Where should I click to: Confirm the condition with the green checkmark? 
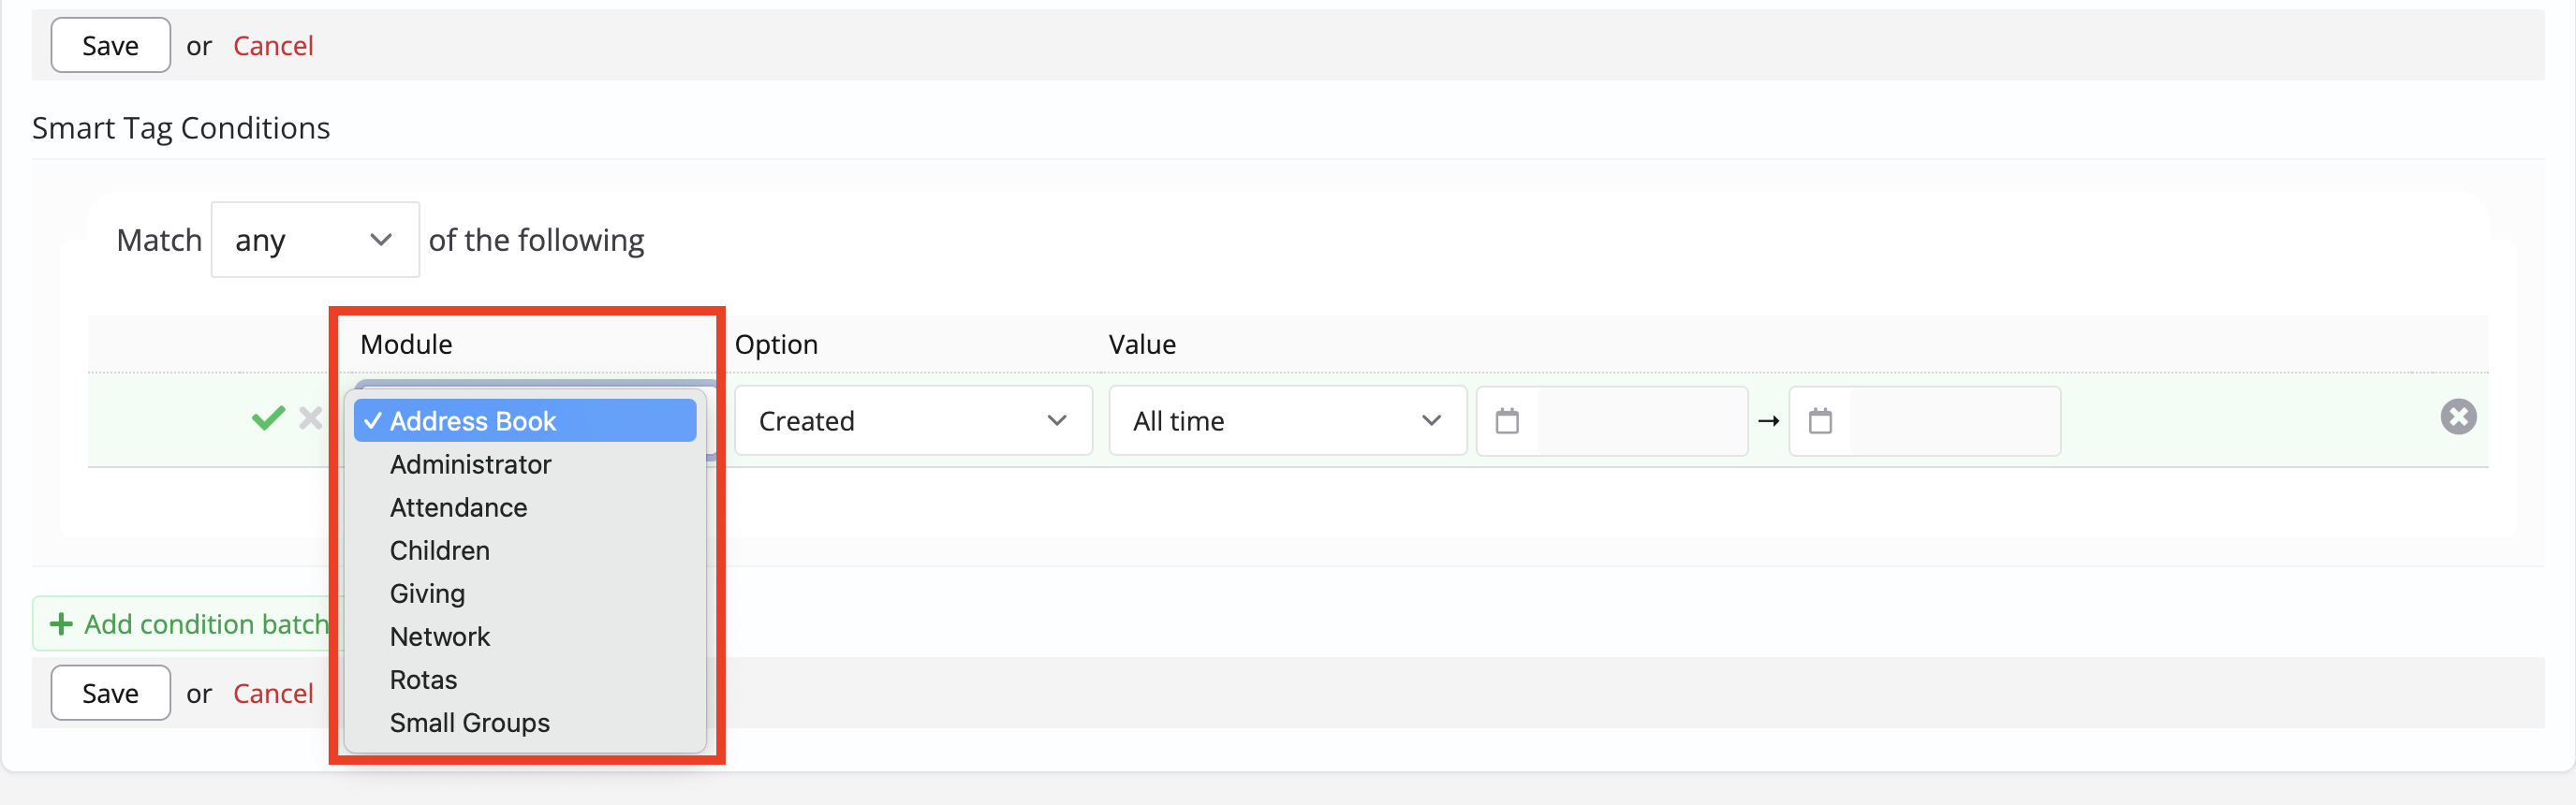pyautogui.click(x=268, y=418)
